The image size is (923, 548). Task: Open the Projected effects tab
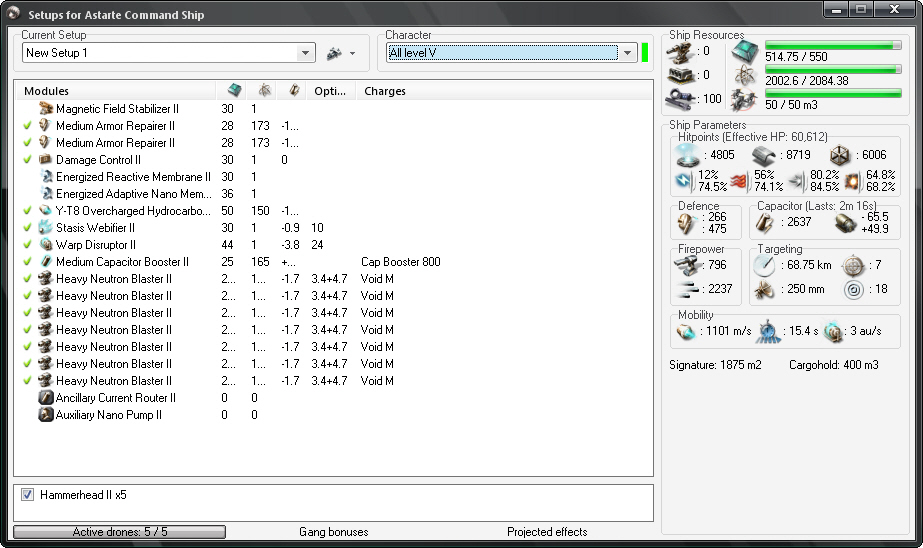pyautogui.click(x=547, y=532)
